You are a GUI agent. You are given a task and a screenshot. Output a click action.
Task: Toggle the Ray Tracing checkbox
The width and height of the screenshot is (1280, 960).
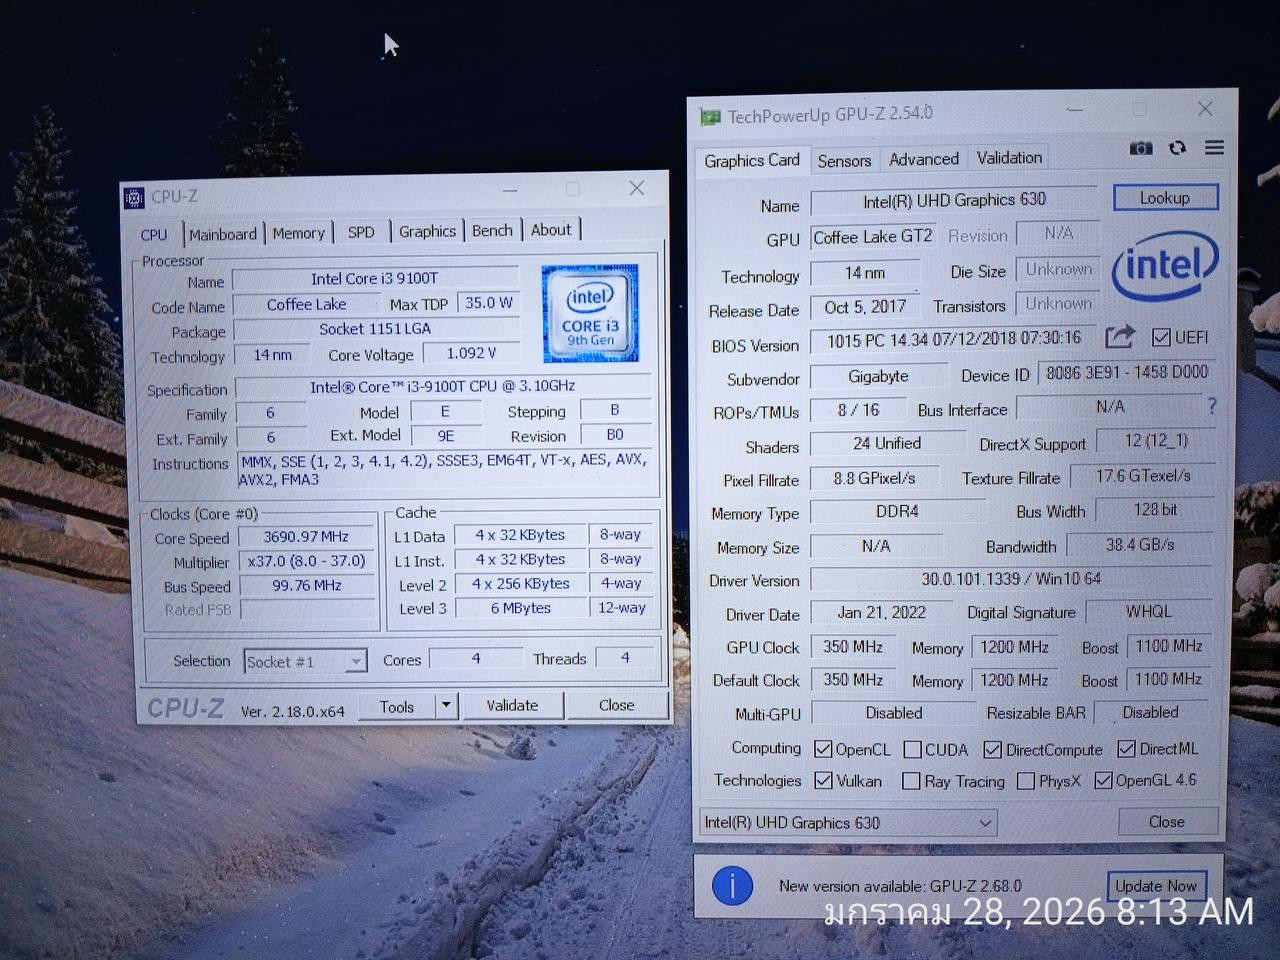911,781
